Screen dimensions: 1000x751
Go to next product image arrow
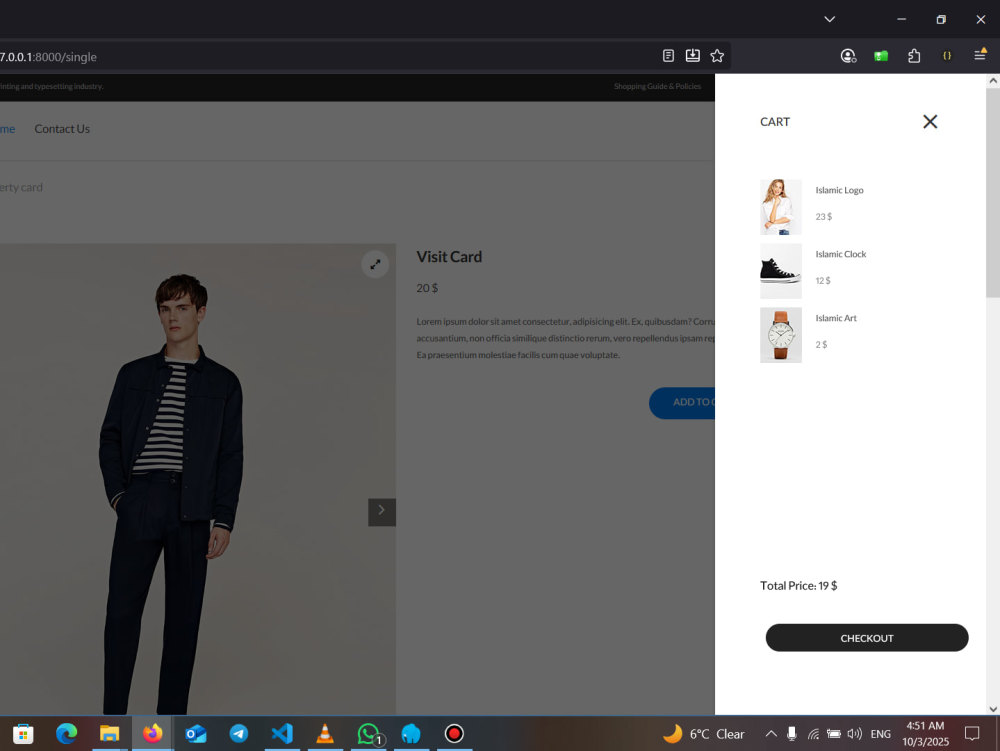coord(381,512)
